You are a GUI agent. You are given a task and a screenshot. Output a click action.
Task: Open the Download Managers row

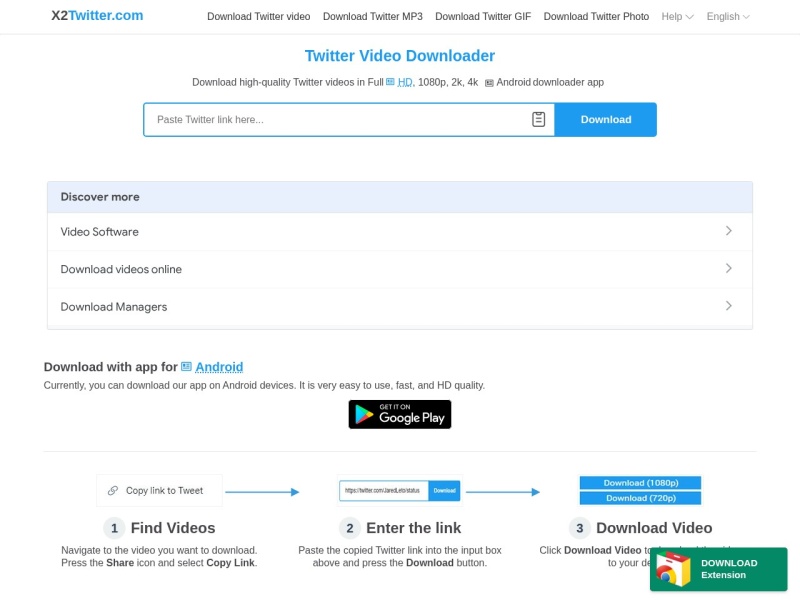399,307
